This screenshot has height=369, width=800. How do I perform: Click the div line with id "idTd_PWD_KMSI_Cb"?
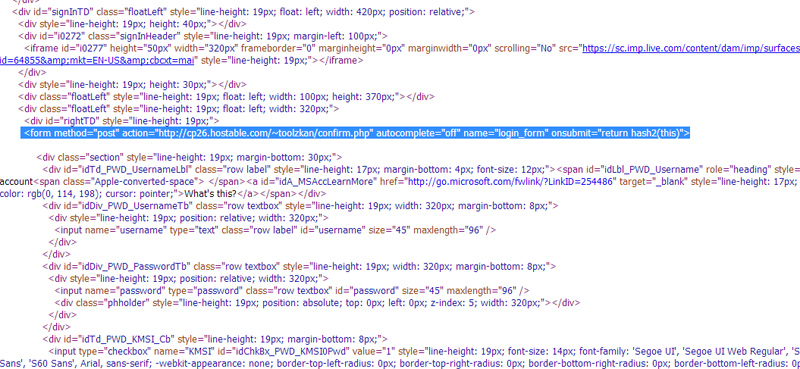[215, 339]
